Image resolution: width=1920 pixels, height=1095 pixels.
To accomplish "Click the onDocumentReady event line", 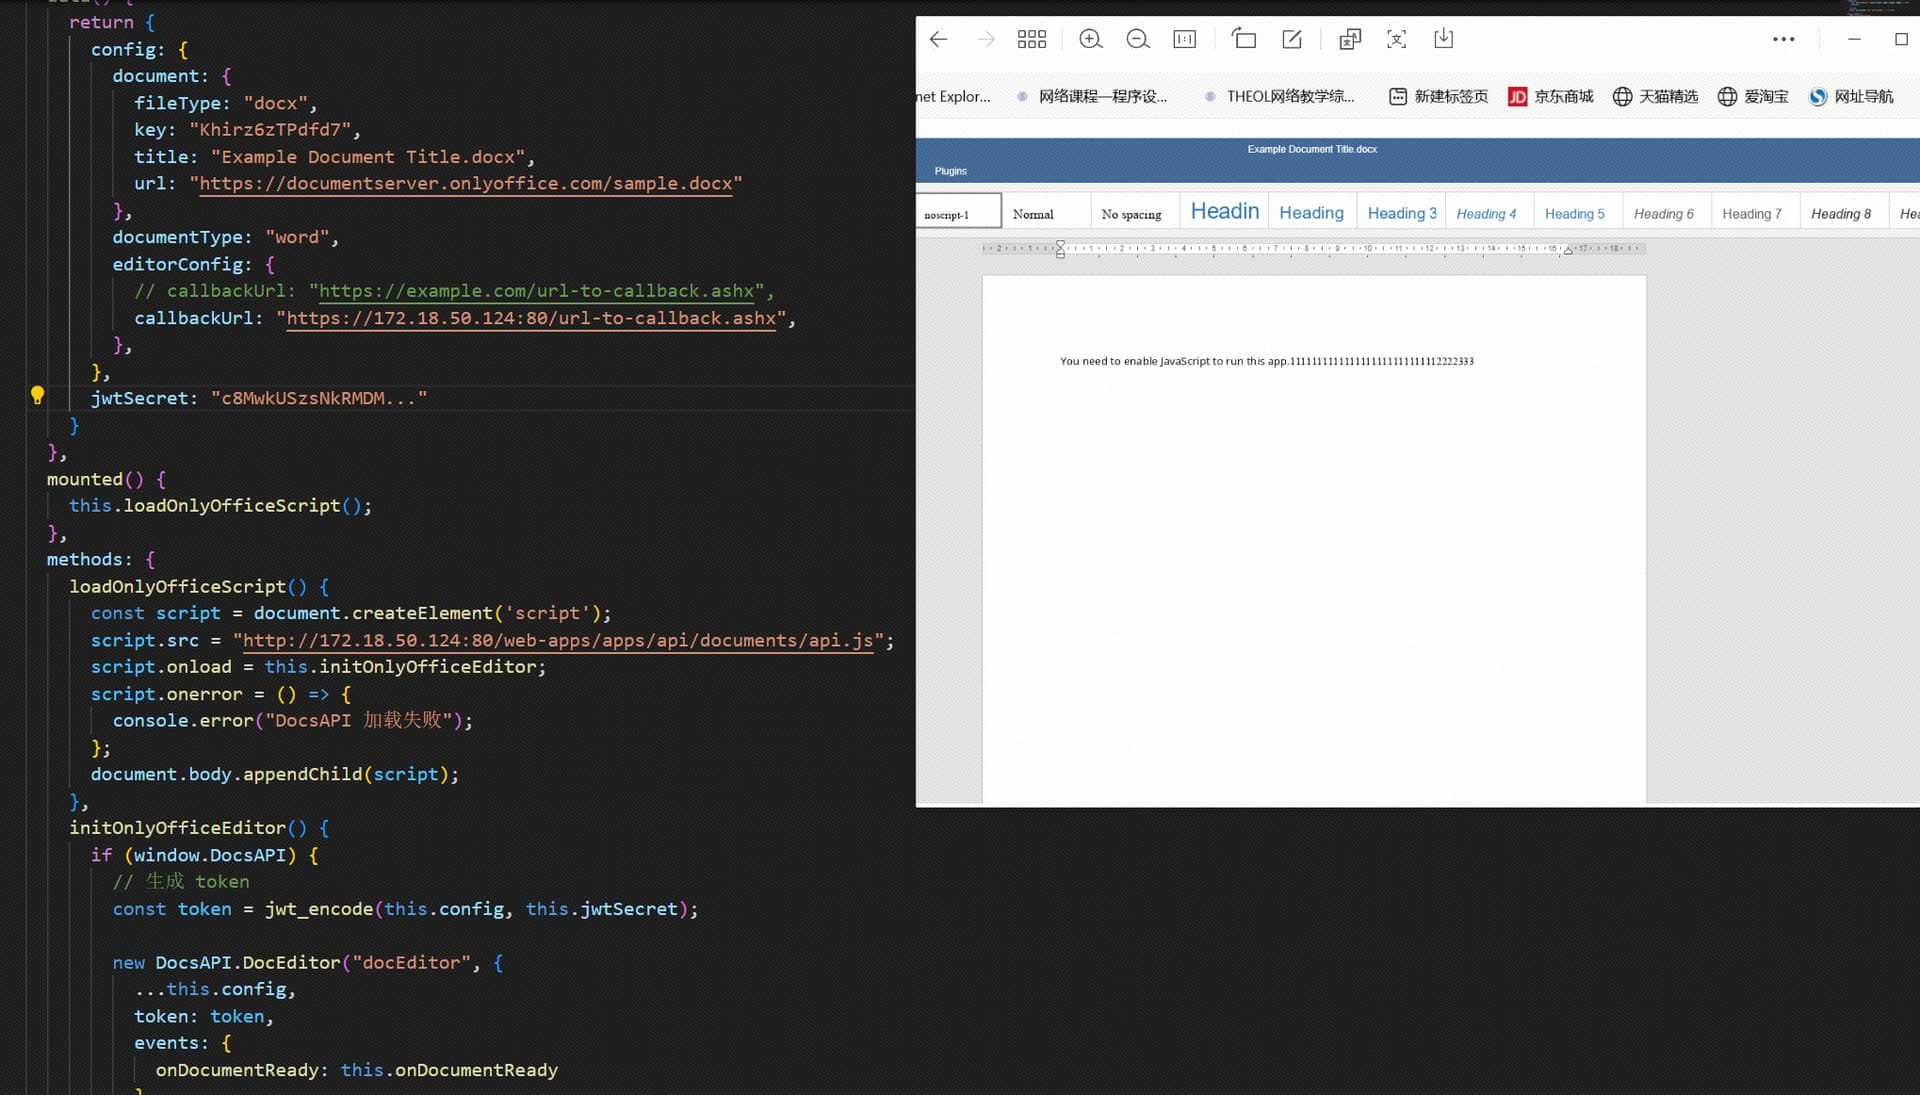I will coord(356,1070).
